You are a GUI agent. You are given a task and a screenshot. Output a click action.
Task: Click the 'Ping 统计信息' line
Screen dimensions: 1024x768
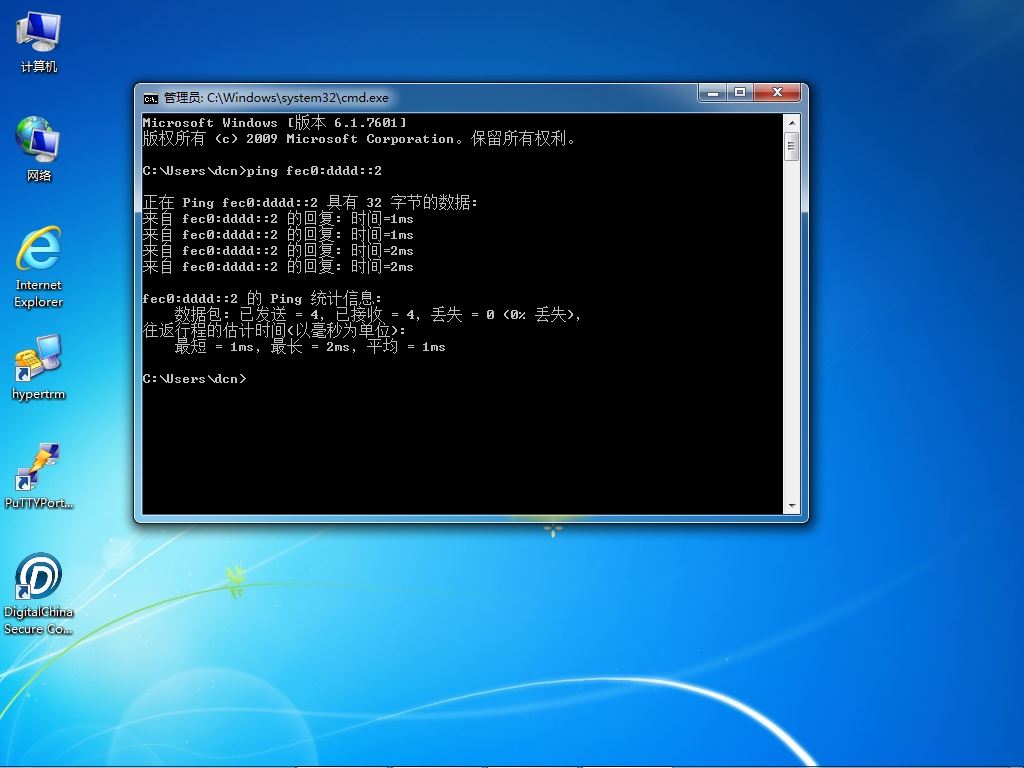pos(262,298)
